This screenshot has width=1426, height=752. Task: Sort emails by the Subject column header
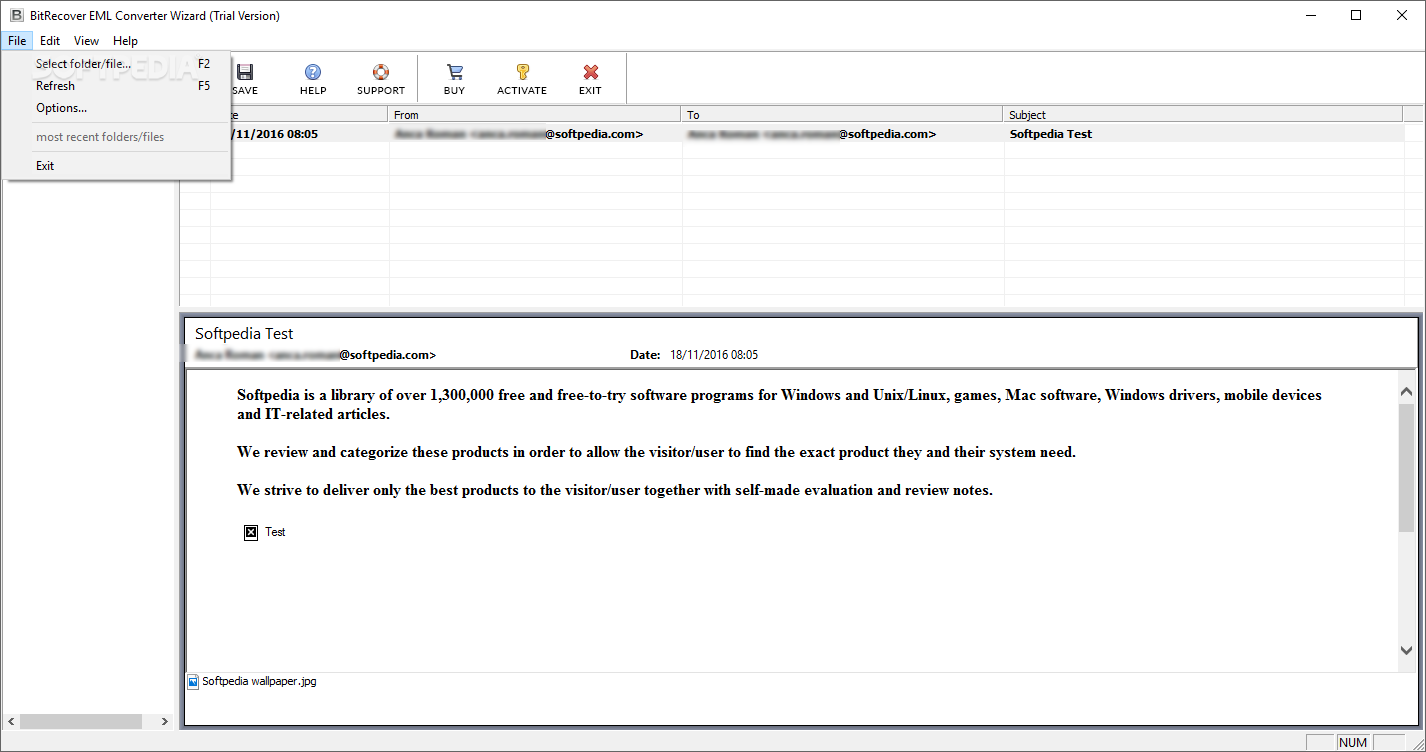(1203, 115)
